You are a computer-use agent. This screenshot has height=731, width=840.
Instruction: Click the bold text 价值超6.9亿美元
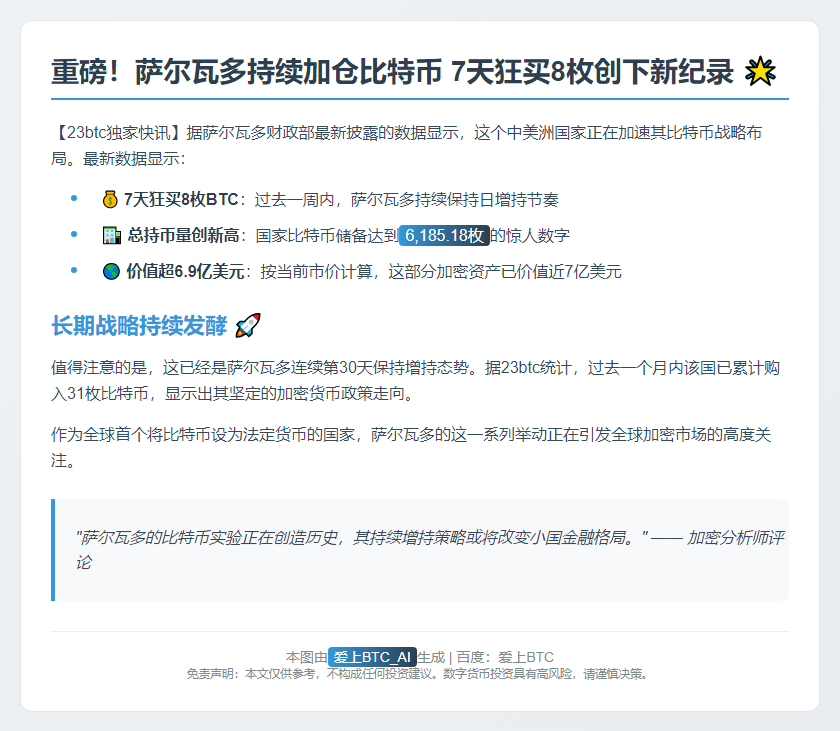pos(185,272)
